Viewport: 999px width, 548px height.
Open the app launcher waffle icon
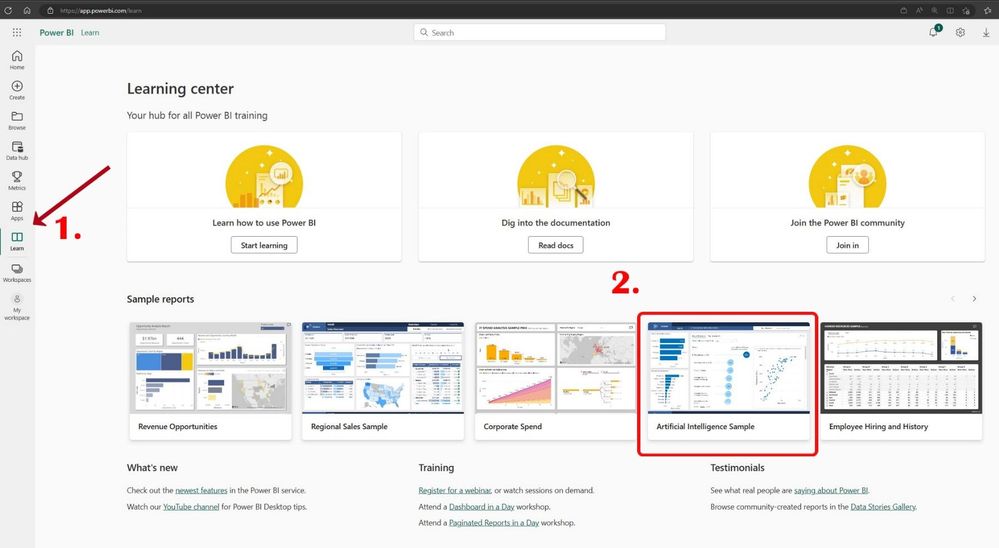click(x=17, y=32)
